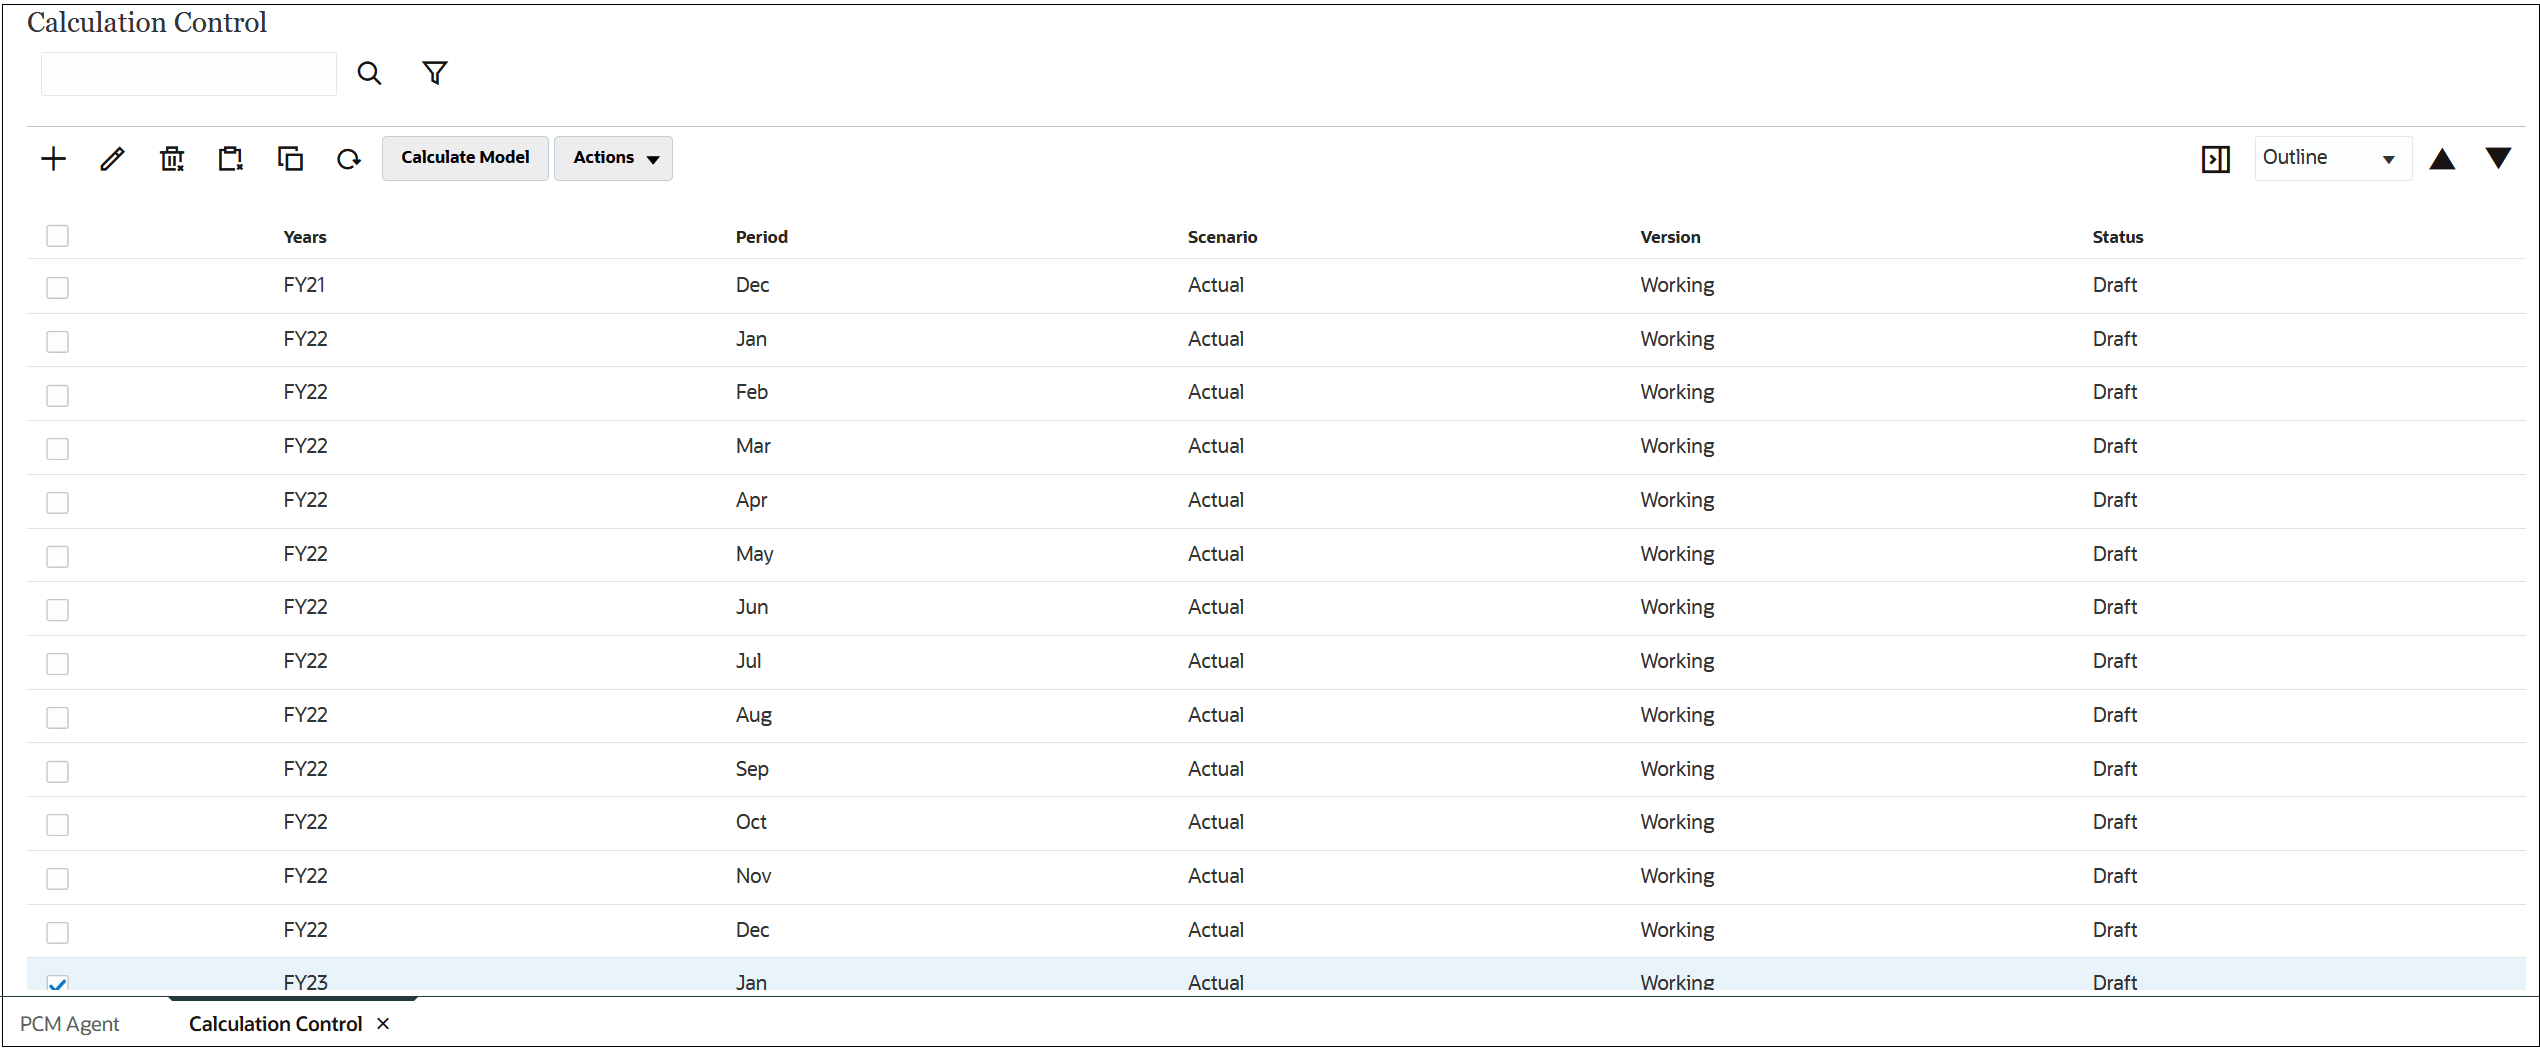The height and width of the screenshot is (1051, 2540).
Task: Click the upward triangle navigation control
Action: [x=2442, y=158]
